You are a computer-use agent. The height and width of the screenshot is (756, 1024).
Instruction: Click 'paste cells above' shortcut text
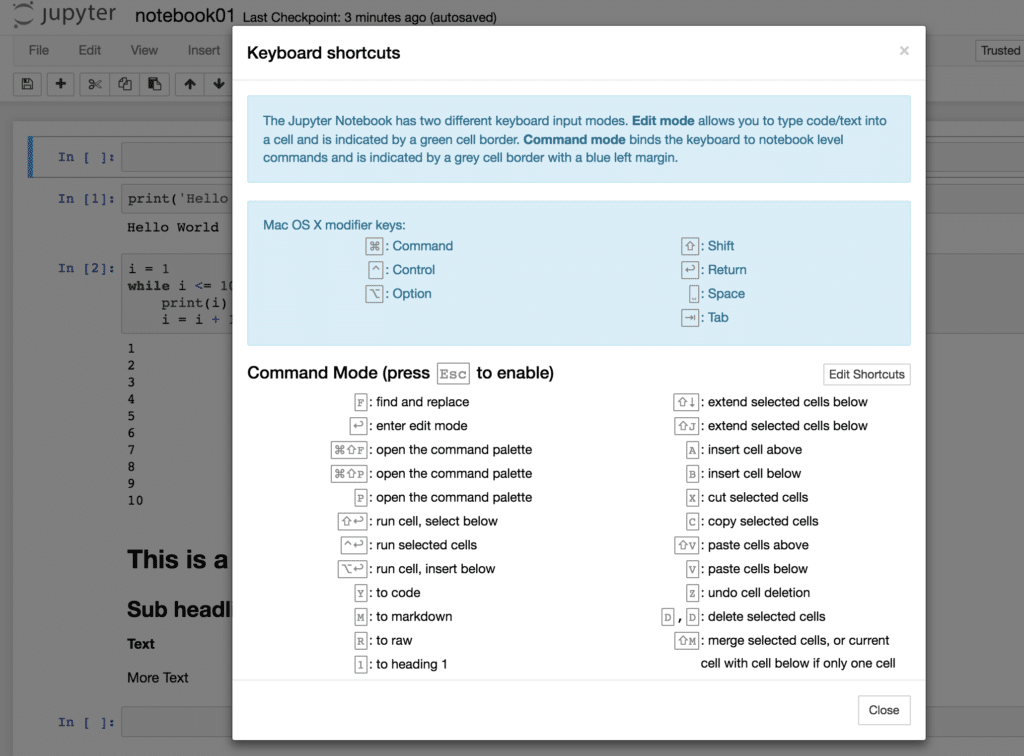click(x=758, y=545)
